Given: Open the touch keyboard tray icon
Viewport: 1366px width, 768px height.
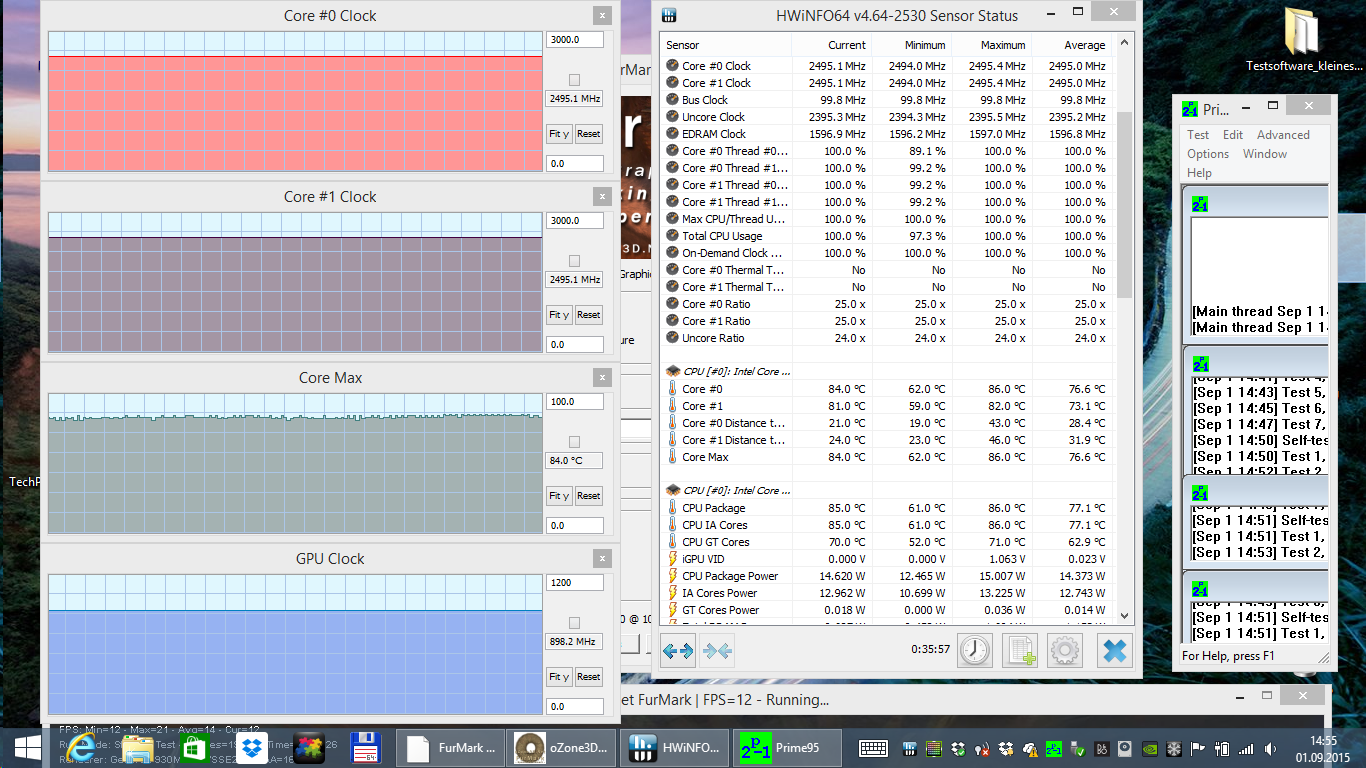Looking at the screenshot, I should pyautogui.click(x=874, y=748).
